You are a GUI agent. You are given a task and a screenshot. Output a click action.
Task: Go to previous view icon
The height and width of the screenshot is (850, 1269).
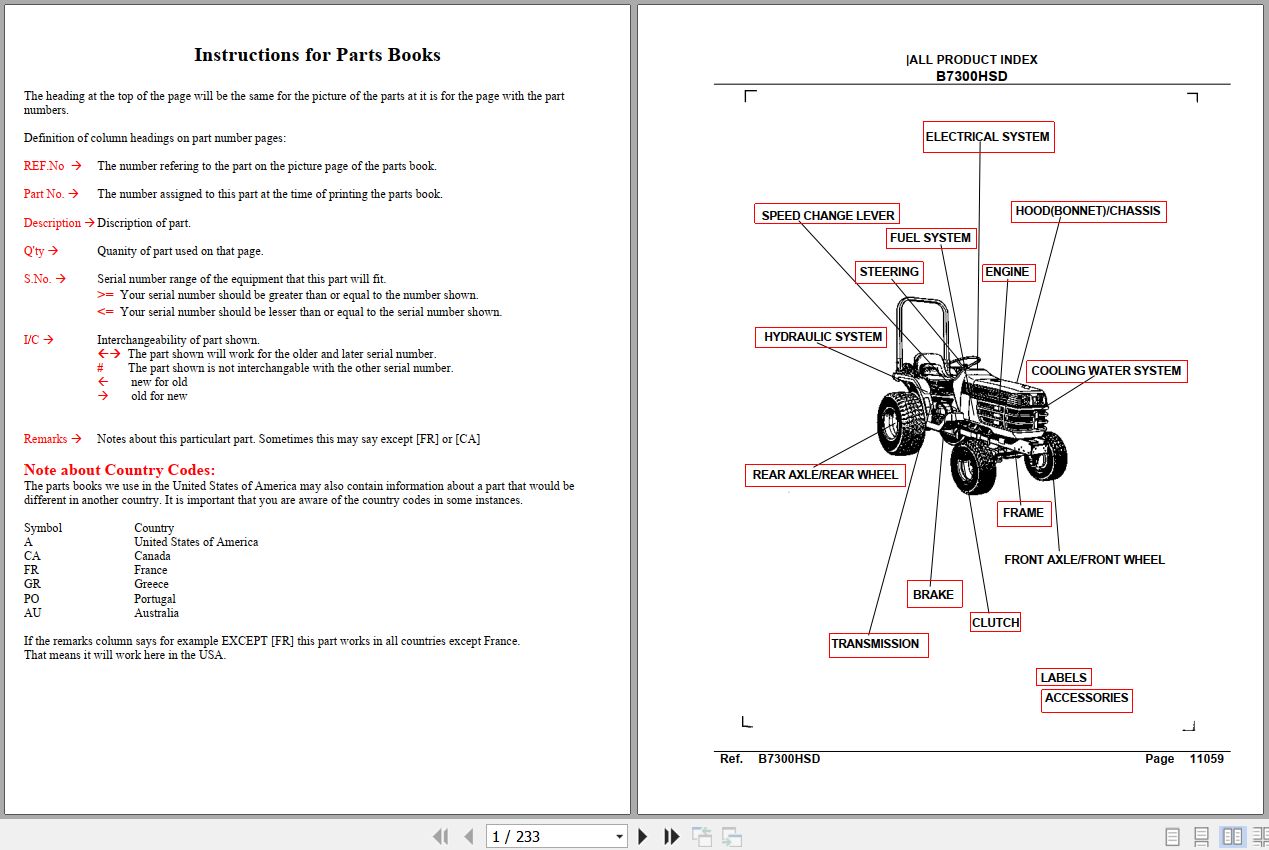(702, 837)
